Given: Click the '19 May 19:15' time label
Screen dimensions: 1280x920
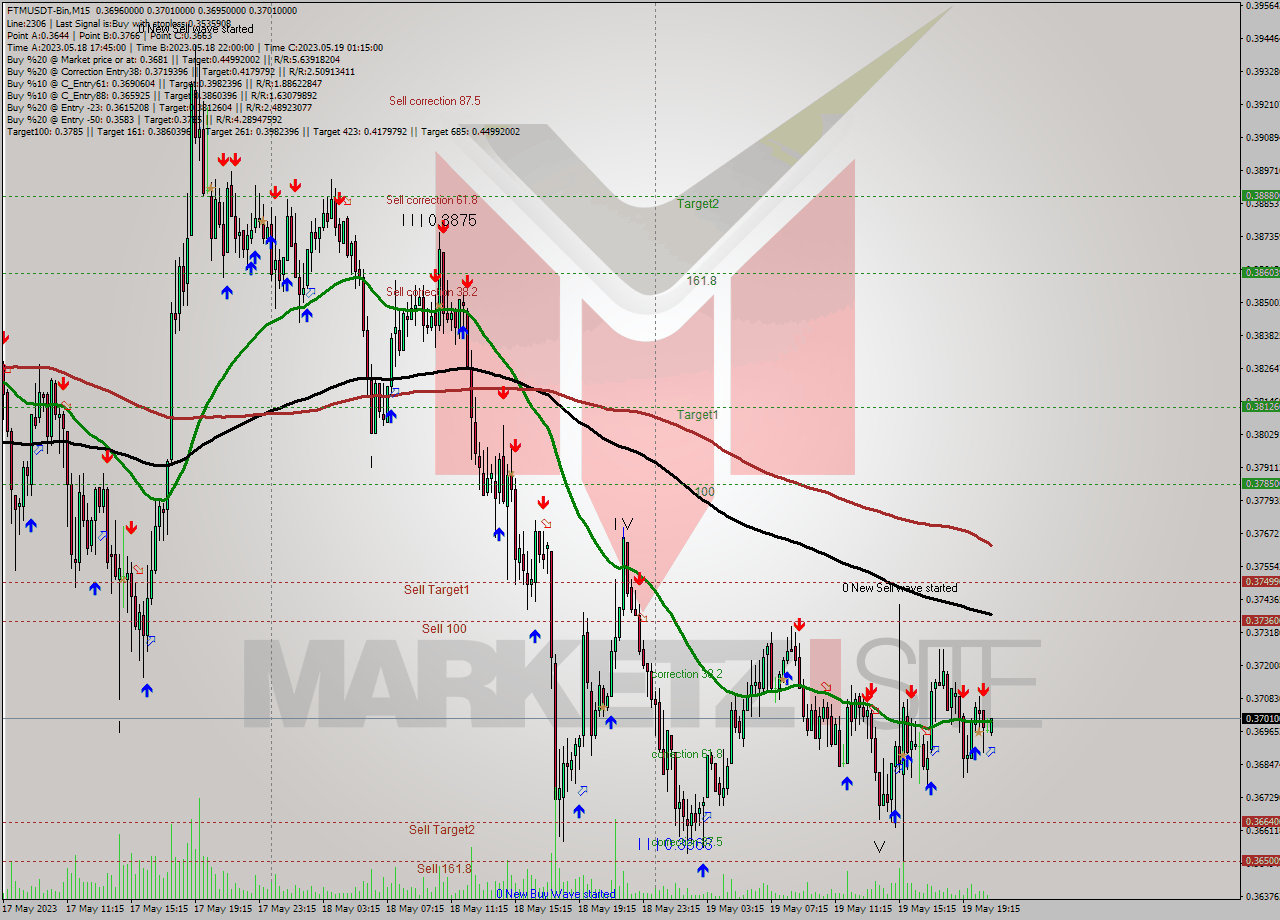Looking at the screenshot, I should tap(991, 910).
